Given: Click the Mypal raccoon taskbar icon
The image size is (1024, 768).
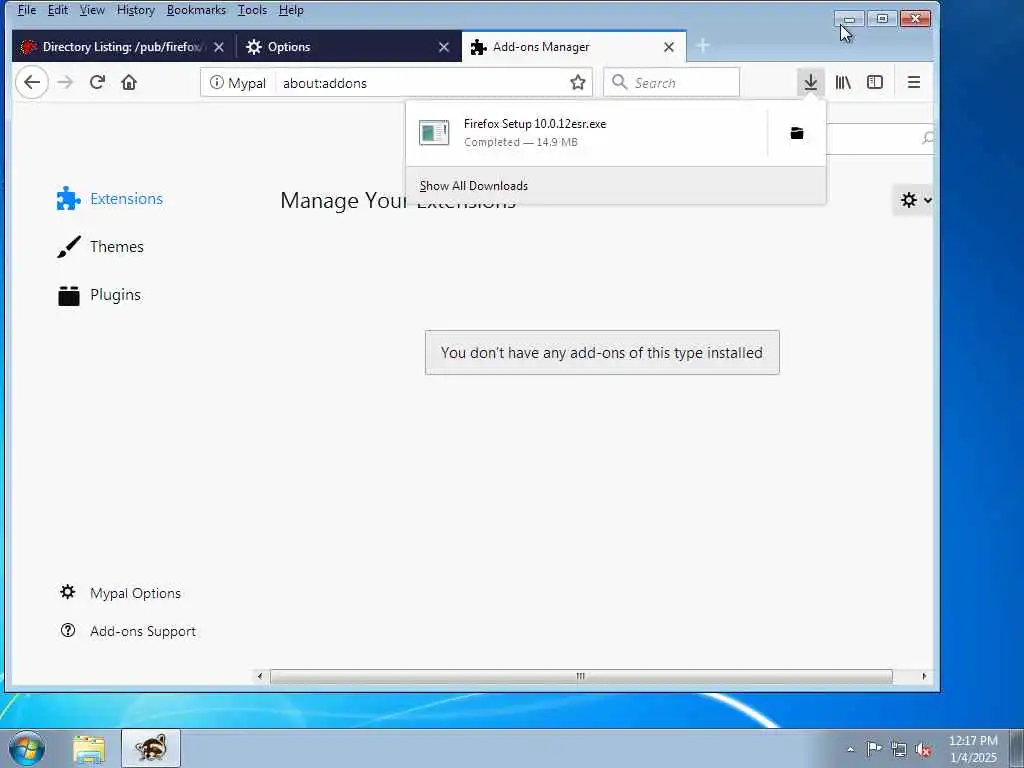Looking at the screenshot, I should coord(151,748).
